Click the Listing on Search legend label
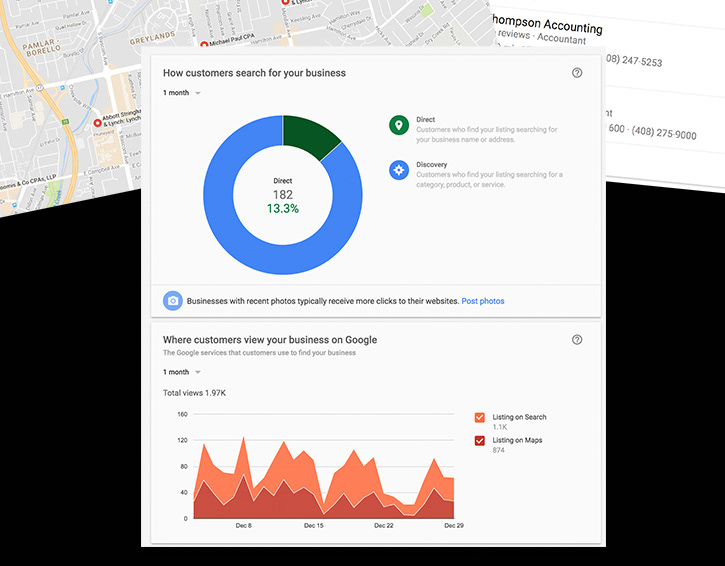Viewport: 725px width, 566px height. pyautogui.click(x=519, y=417)
